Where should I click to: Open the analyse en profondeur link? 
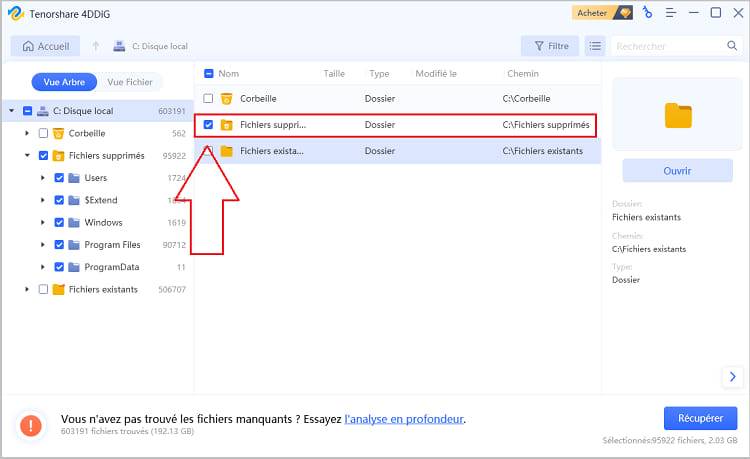coord(404,418)
